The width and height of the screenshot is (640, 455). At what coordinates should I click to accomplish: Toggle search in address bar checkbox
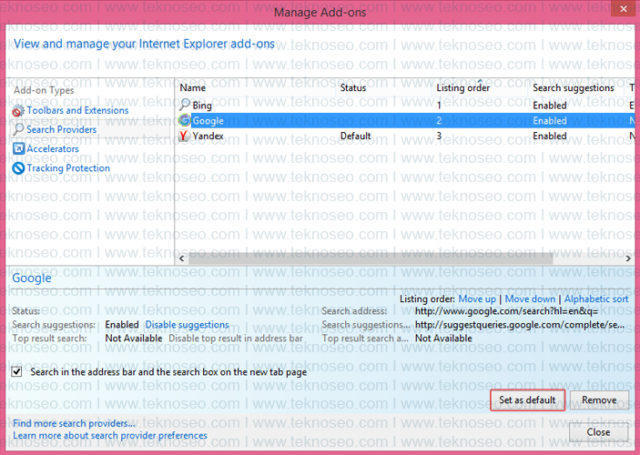[17, 371]
